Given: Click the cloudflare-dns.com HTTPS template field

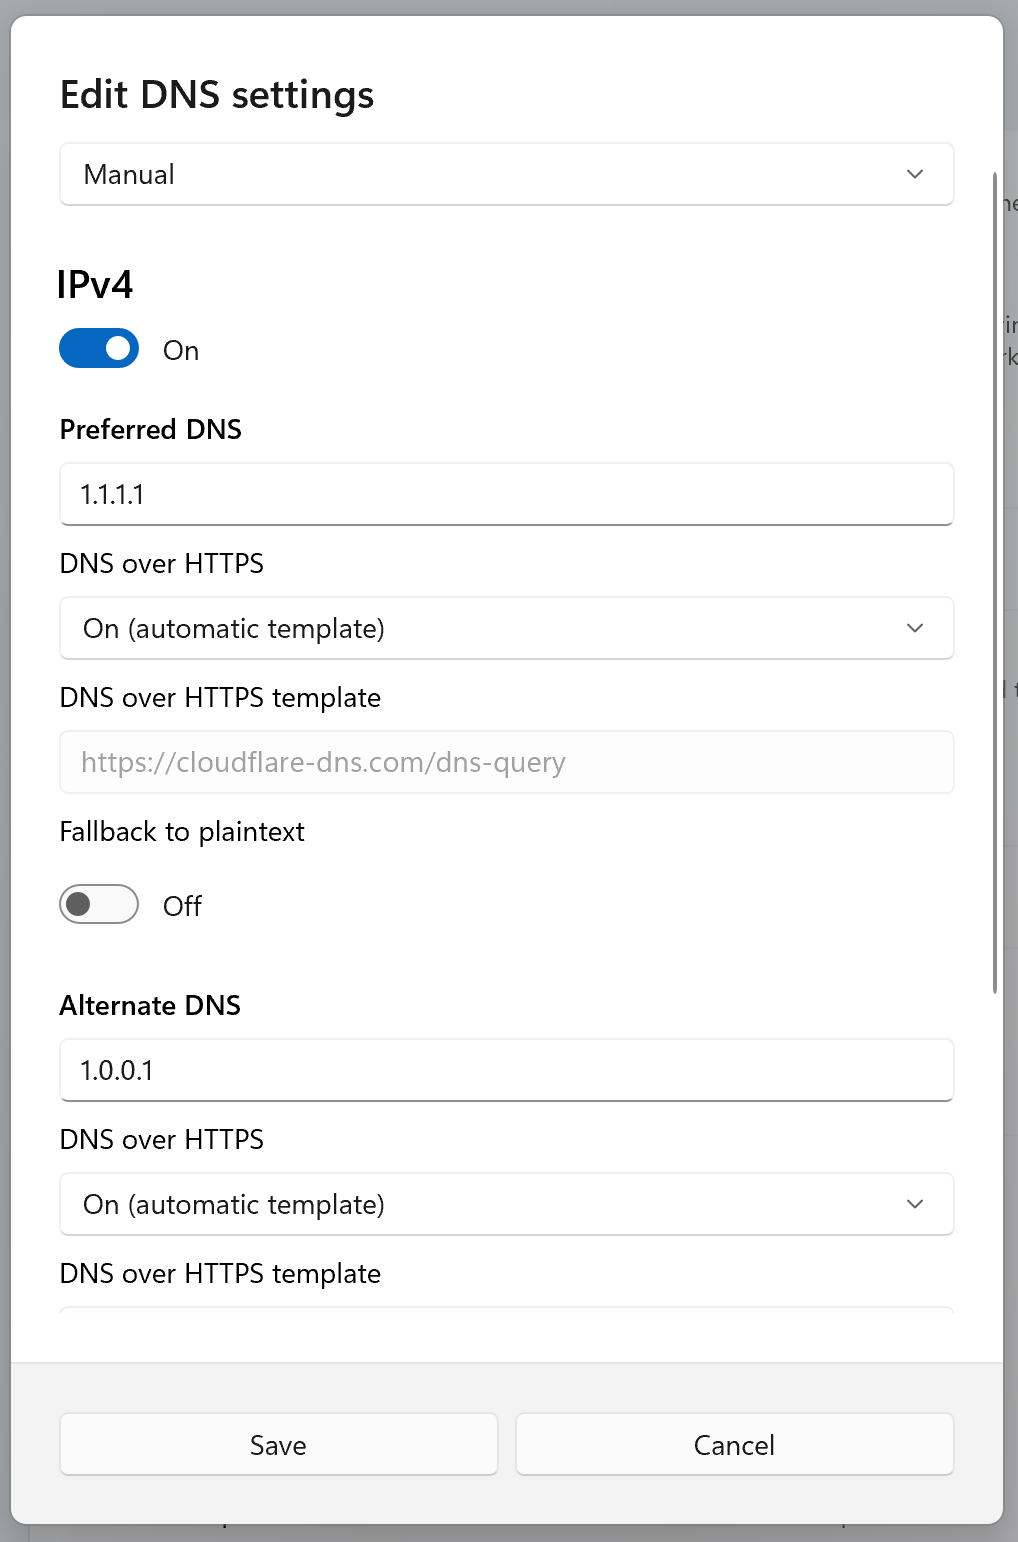Looking at the screenshot, I should (x=506, y=762).
